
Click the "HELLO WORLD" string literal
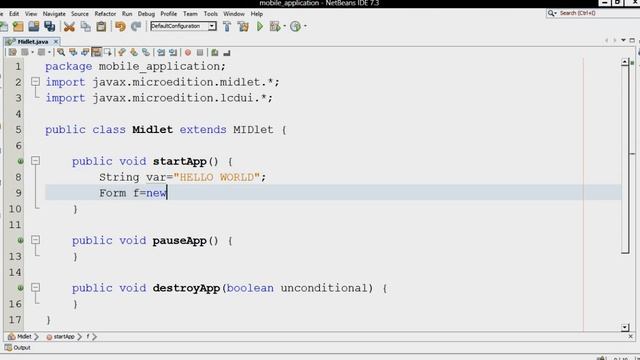coord(217,177)
